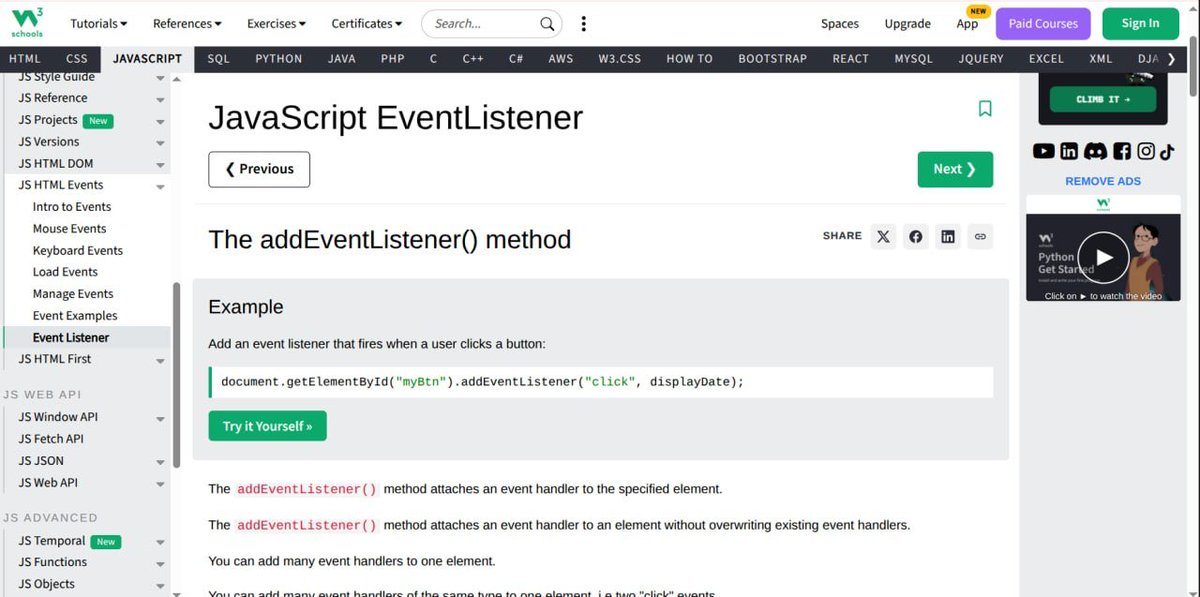Open Load Events sidebar item

point(65,272)
